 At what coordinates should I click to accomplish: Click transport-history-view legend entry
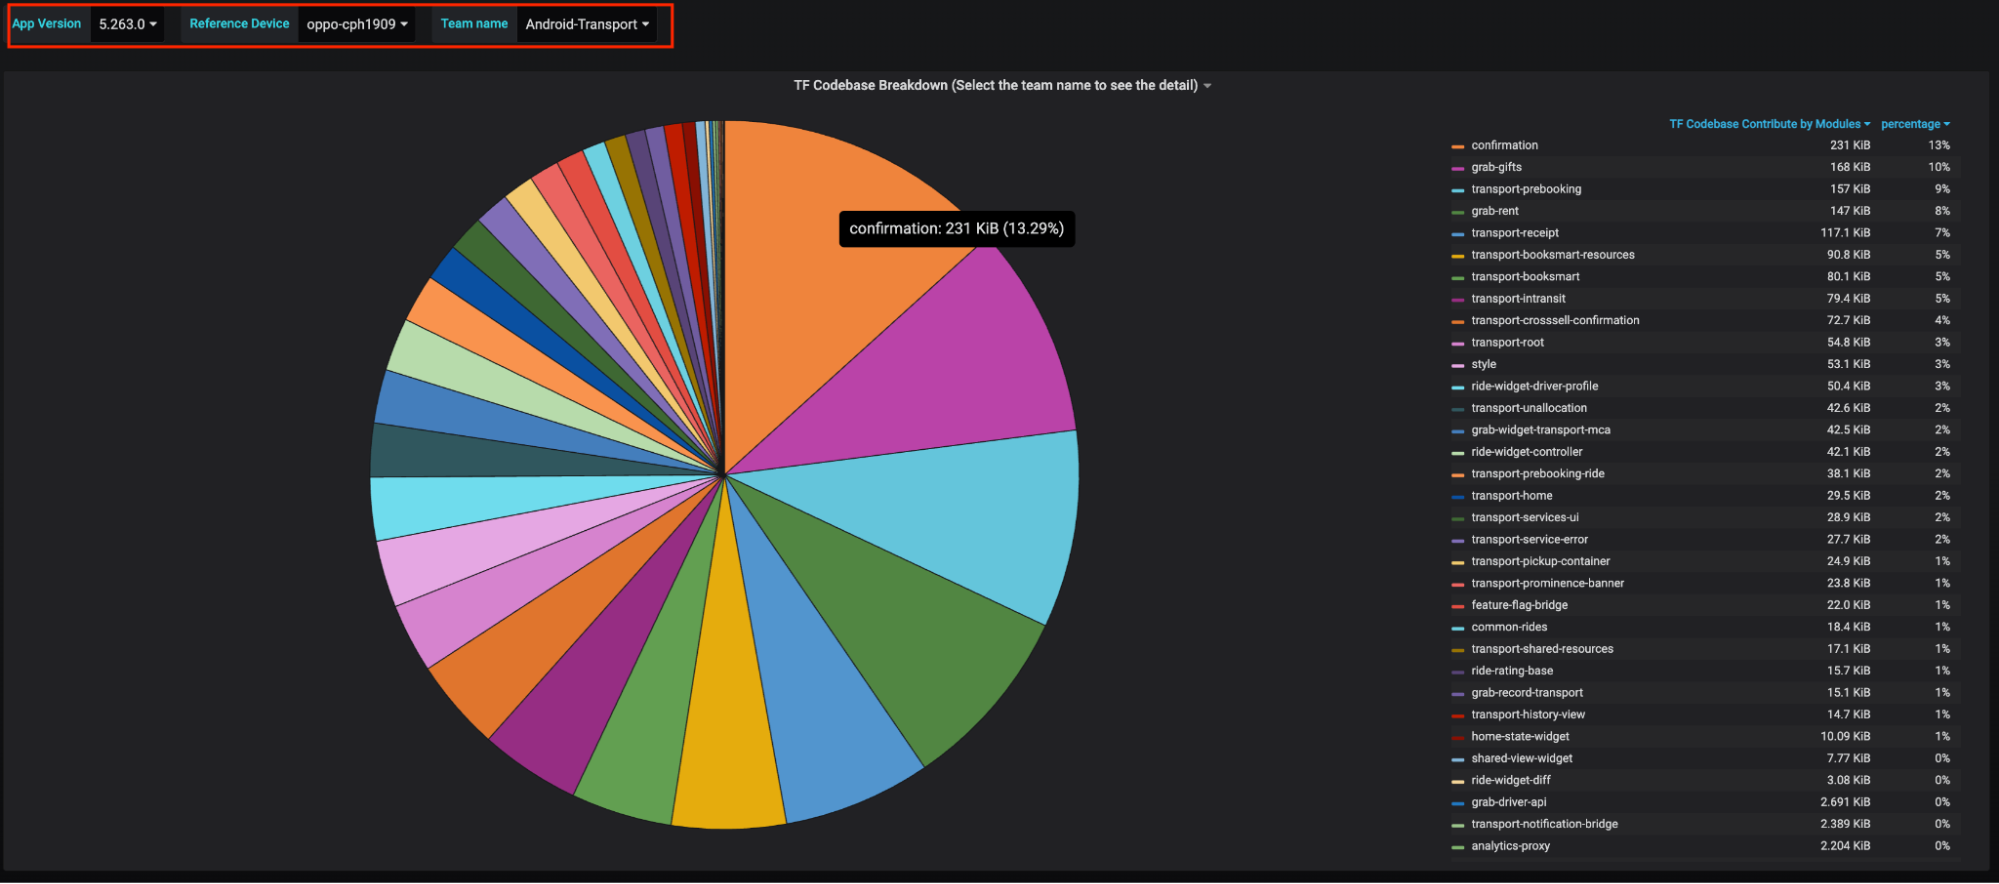coord(1528,715)
